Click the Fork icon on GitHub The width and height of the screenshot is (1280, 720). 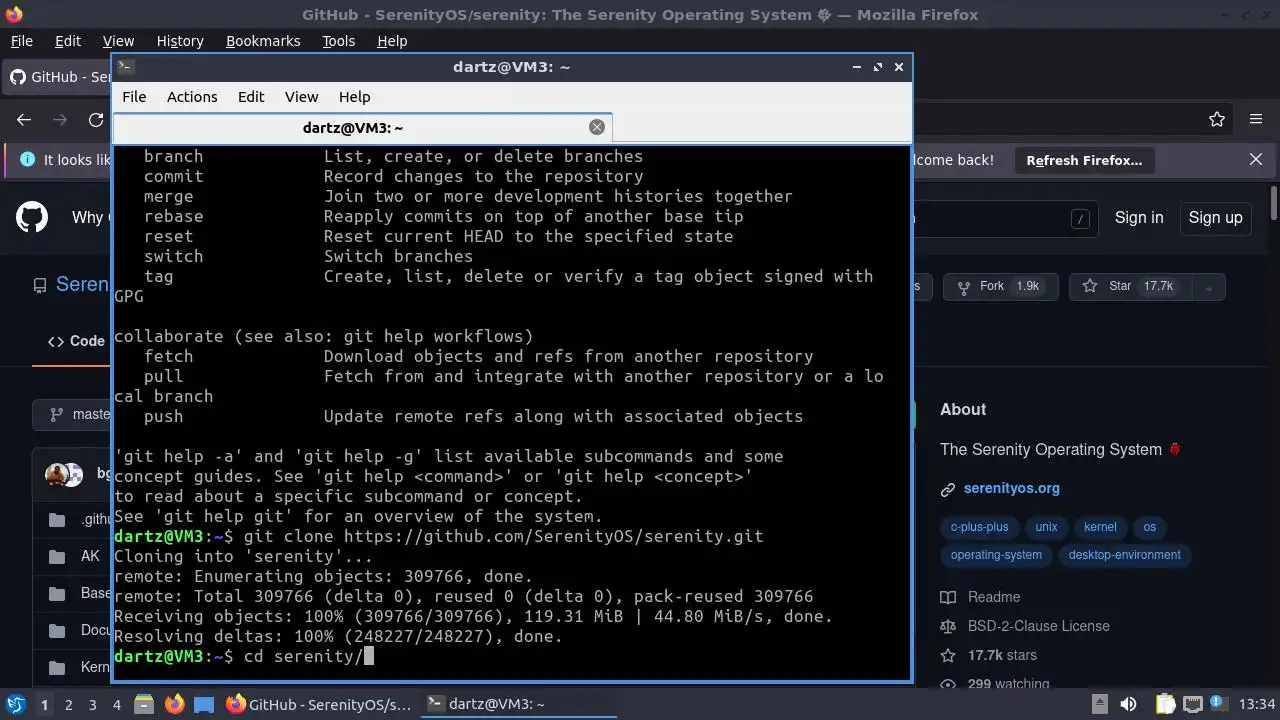click(x=964, y=287)
